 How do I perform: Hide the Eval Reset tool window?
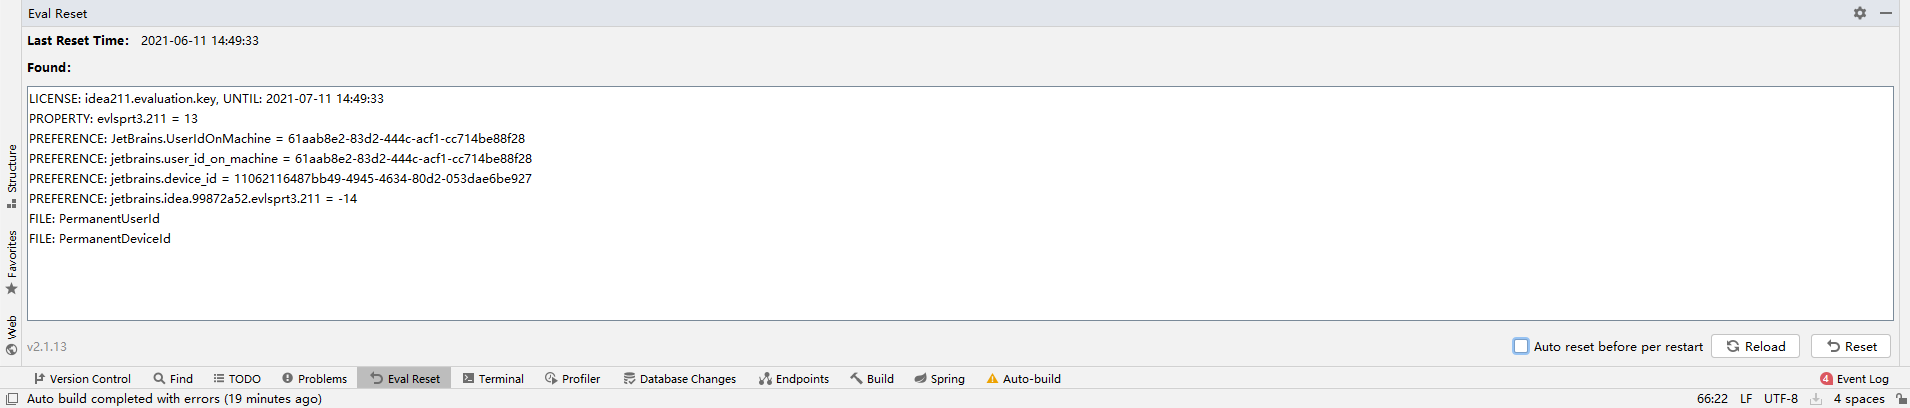click(1885, 13)
